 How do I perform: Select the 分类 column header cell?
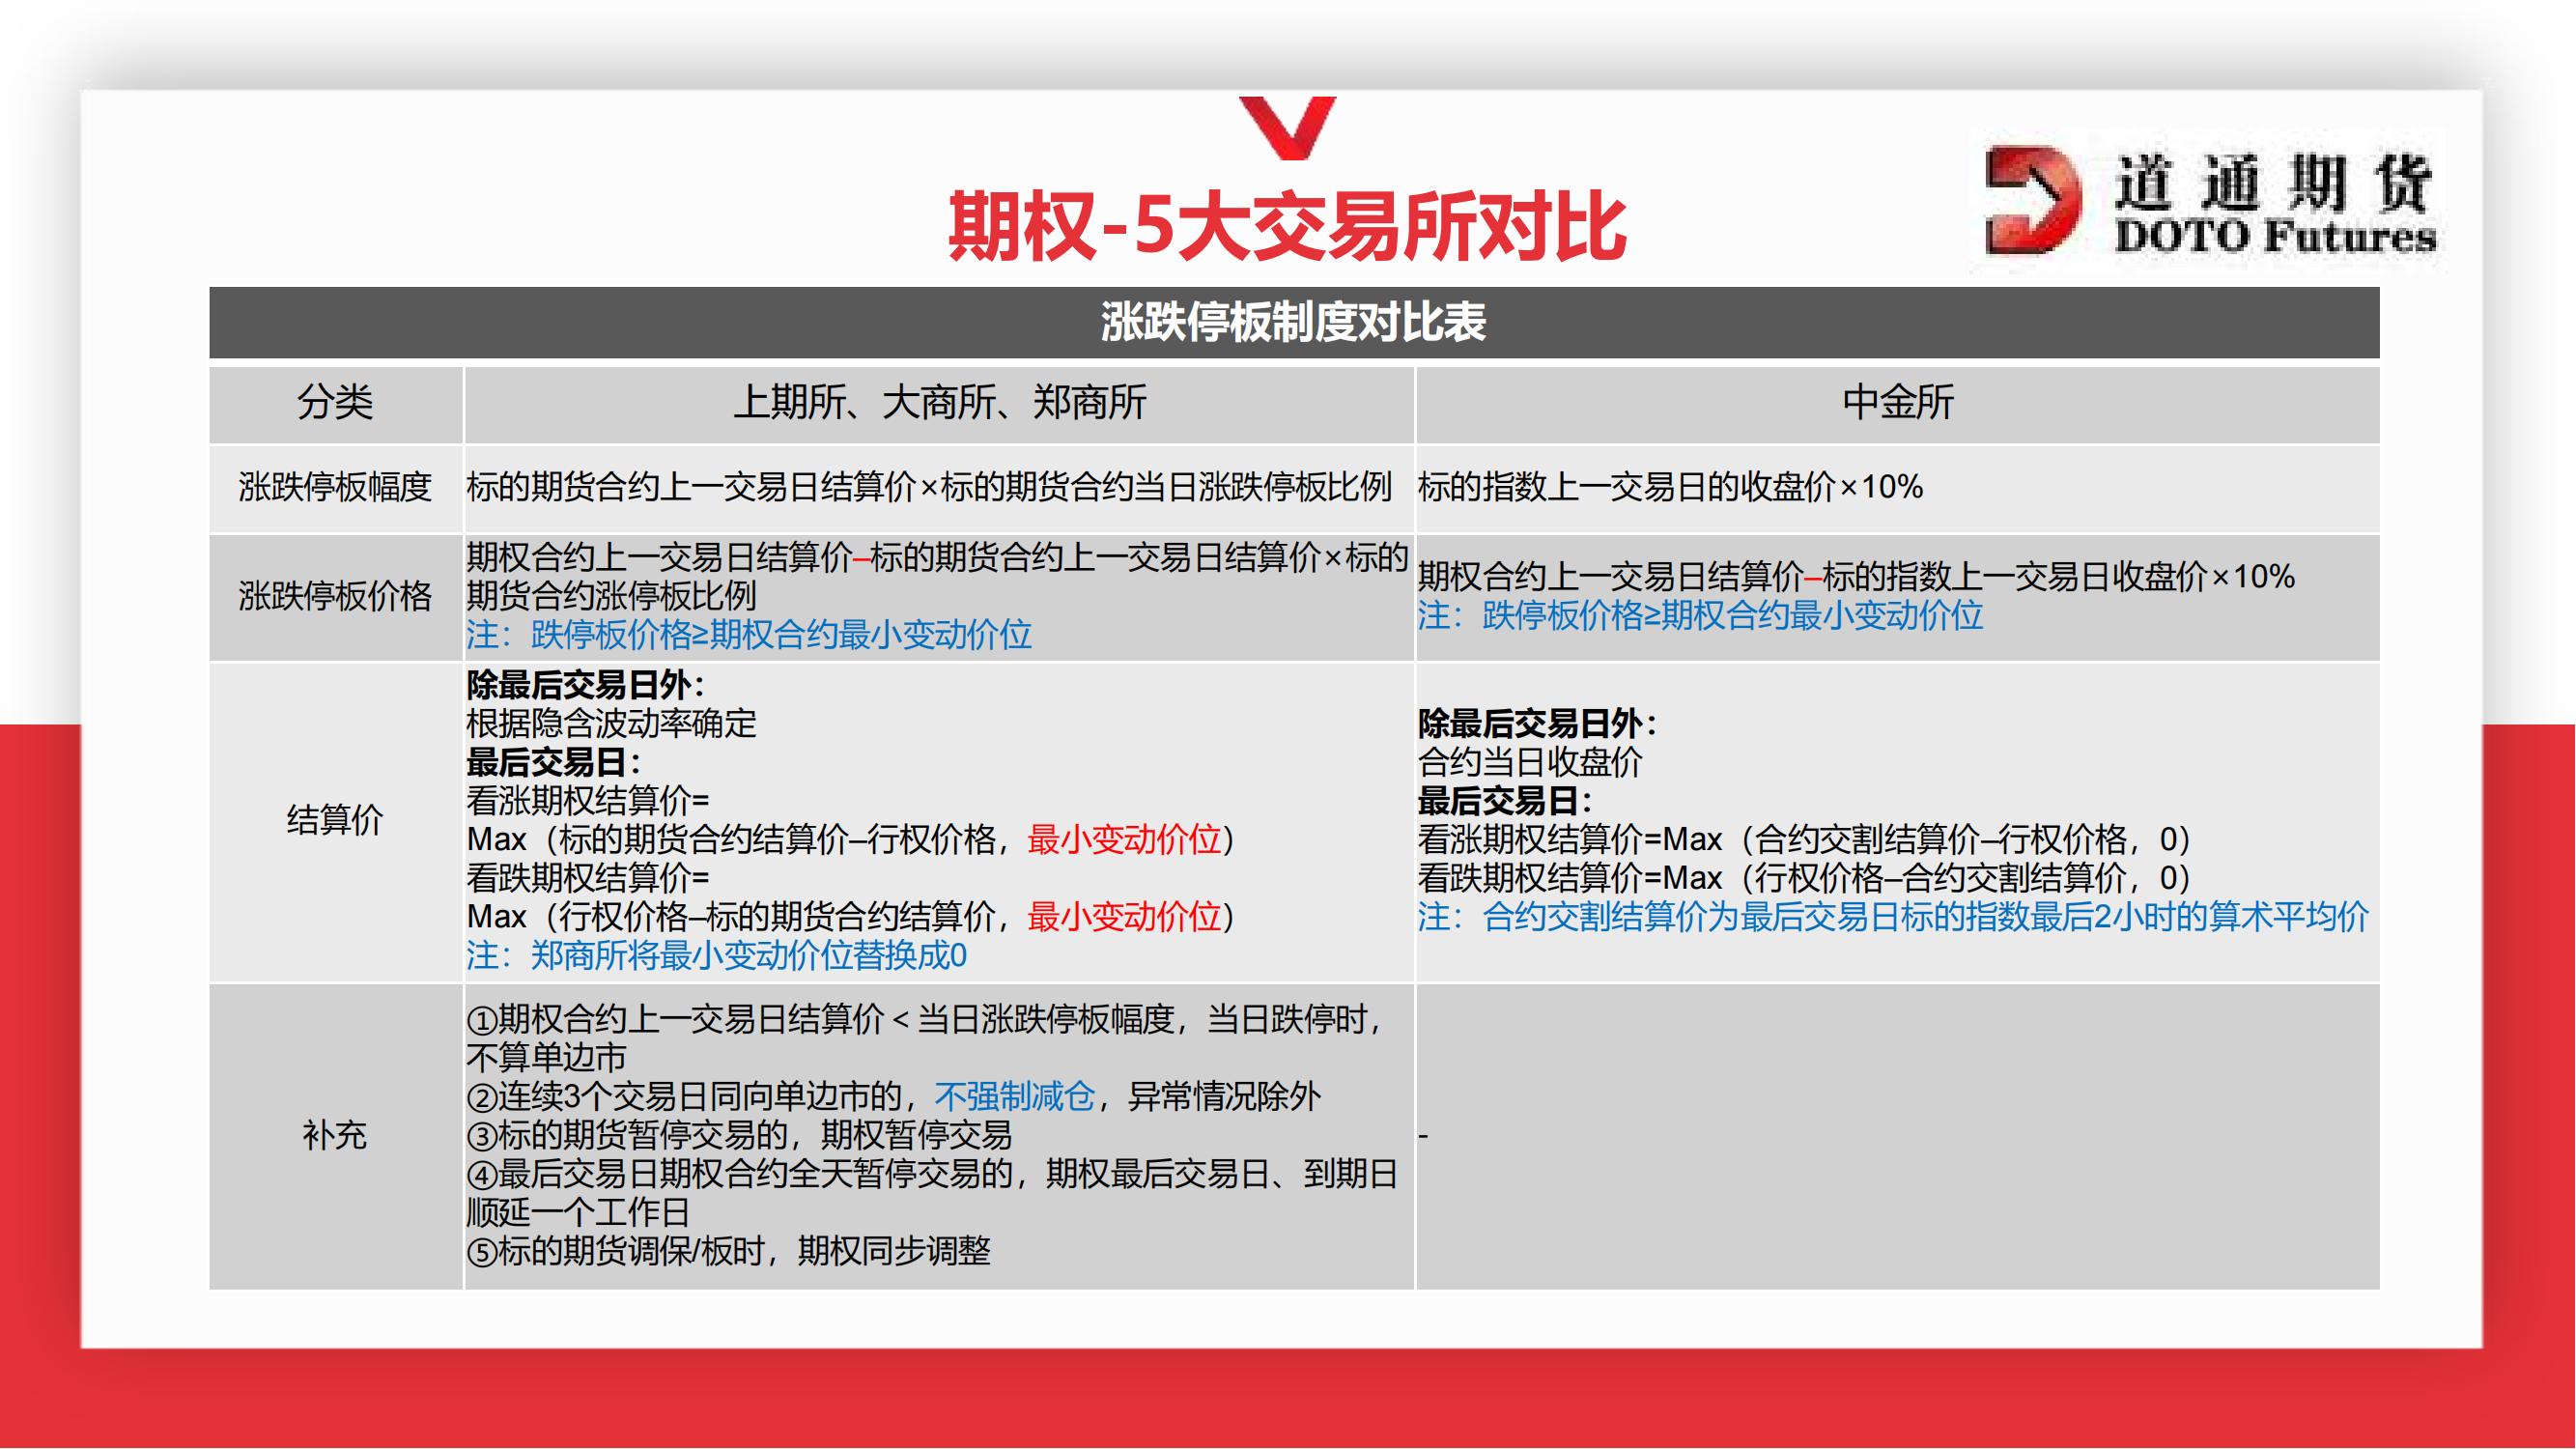[335, 403]
